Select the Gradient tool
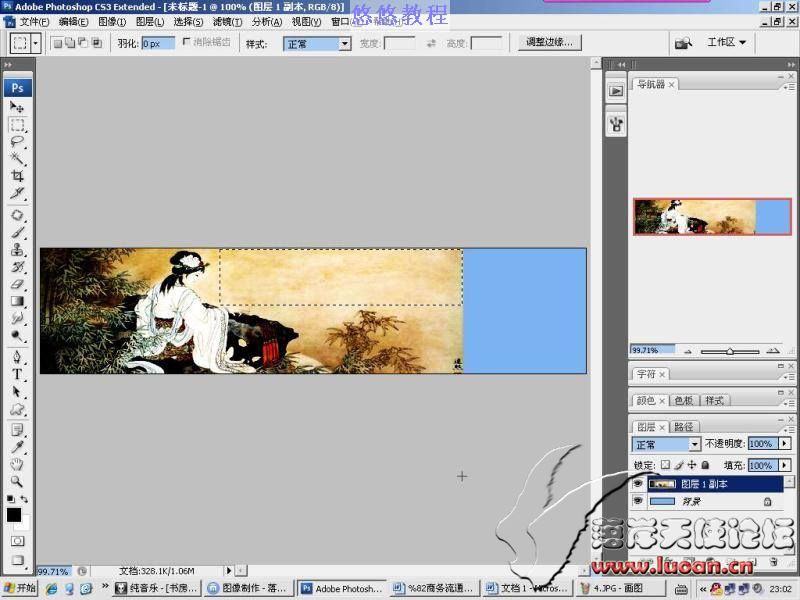The image size is (800, 600). tap(17, 301)
